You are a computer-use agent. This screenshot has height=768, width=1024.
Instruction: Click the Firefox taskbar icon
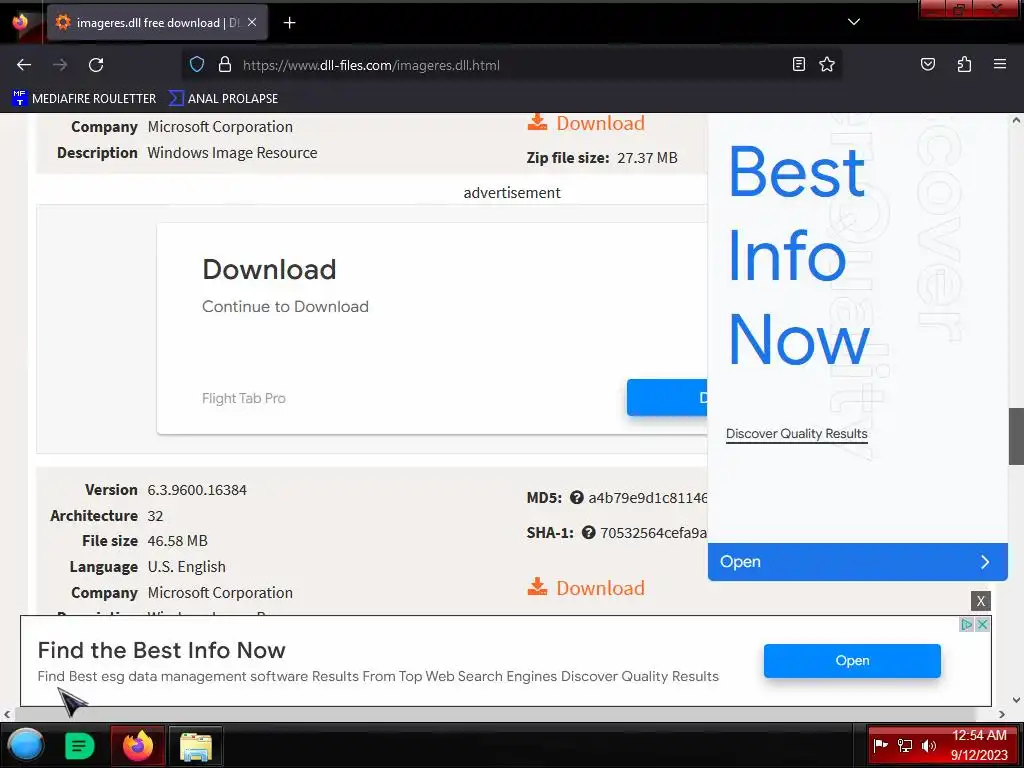138,745
